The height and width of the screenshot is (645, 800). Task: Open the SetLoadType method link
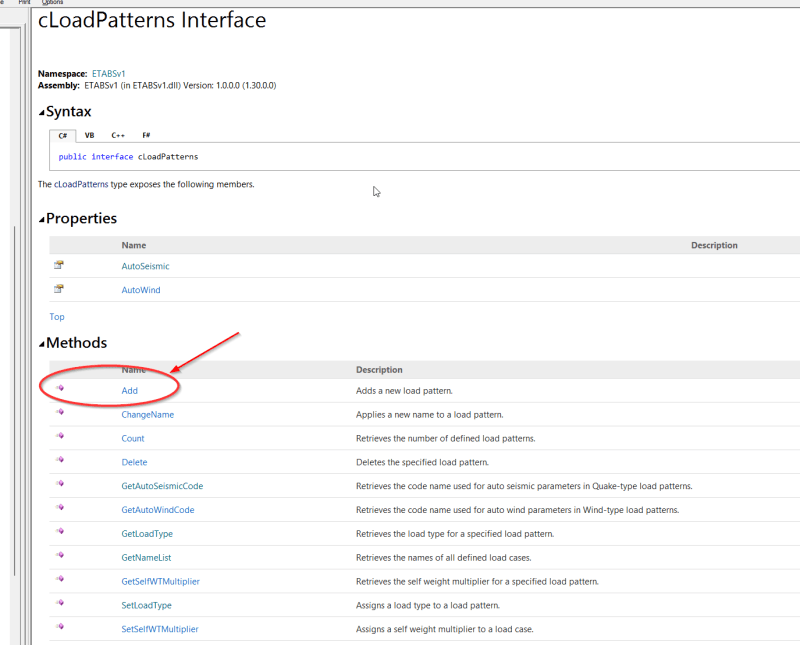146,605
